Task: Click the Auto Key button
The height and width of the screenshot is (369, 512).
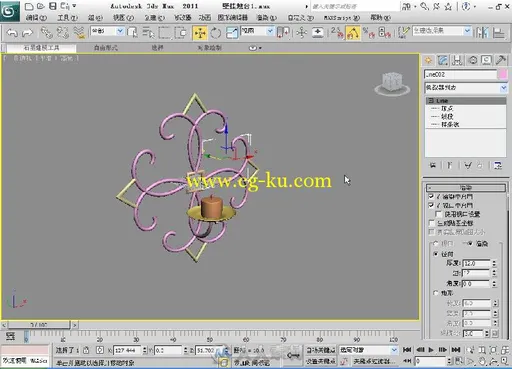Action: coord(320,350)
